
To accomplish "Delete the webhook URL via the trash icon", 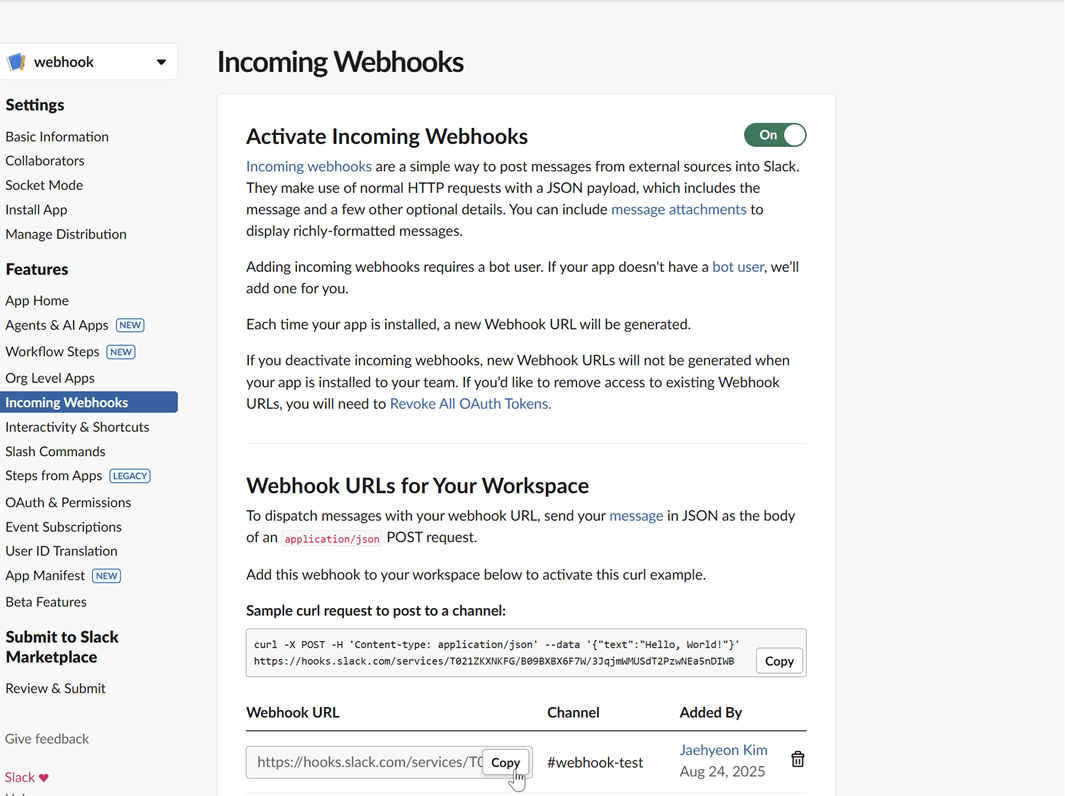I will pyautogui.click(x=797, y=760).
